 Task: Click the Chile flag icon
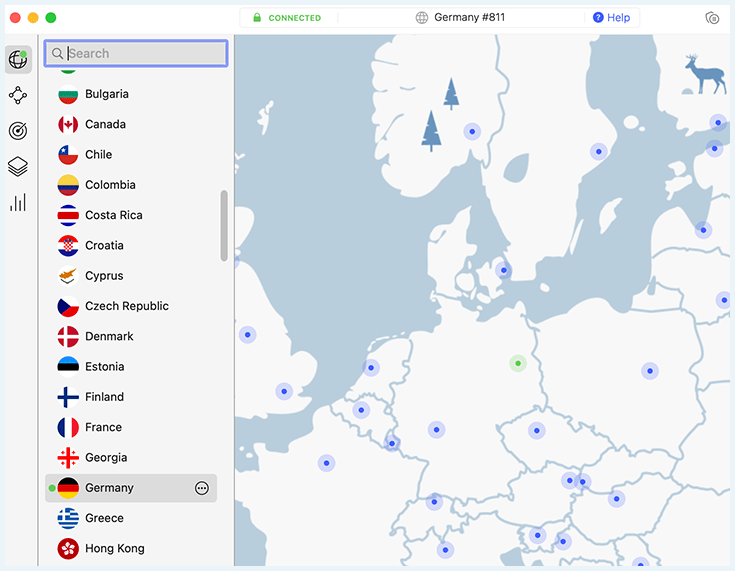point(68,155)
